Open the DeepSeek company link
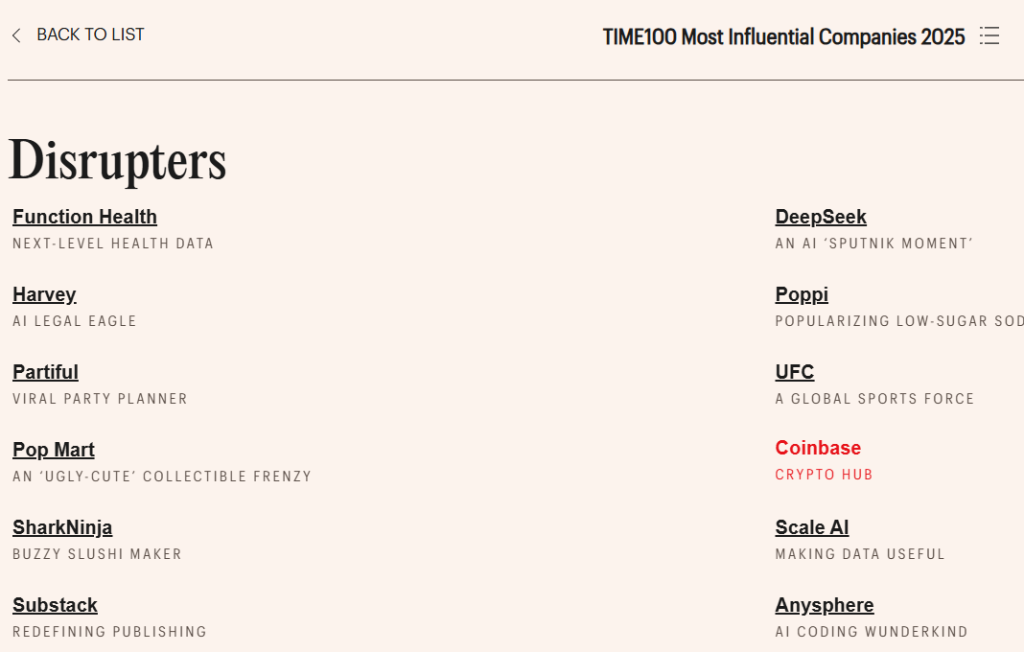 coord(820,217)
